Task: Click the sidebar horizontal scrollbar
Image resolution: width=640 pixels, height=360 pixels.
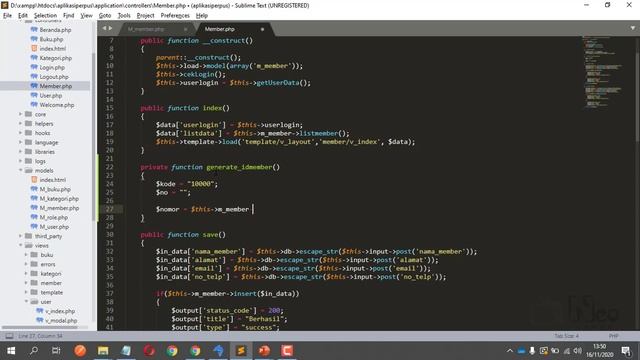Action: click(40, 327)
